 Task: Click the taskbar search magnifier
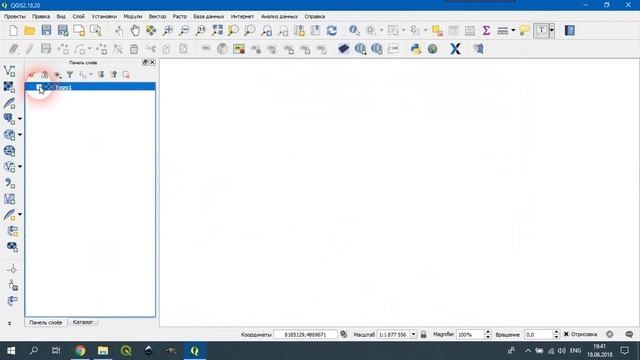tap(34, 351)
